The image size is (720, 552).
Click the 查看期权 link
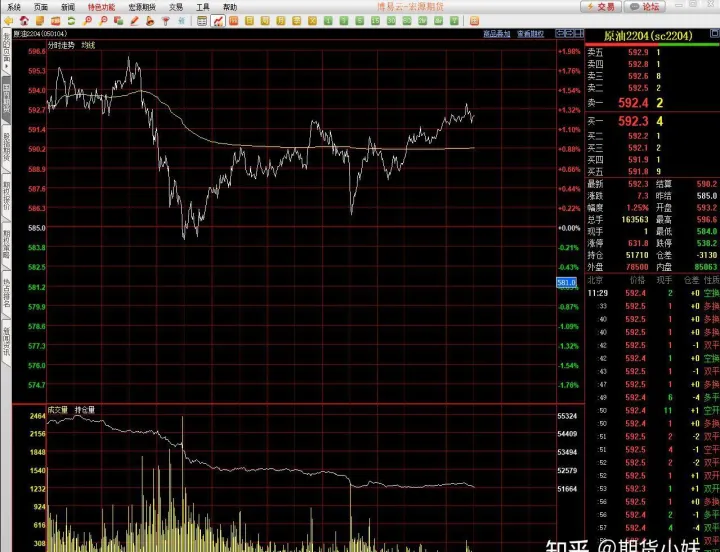point(530,33)
